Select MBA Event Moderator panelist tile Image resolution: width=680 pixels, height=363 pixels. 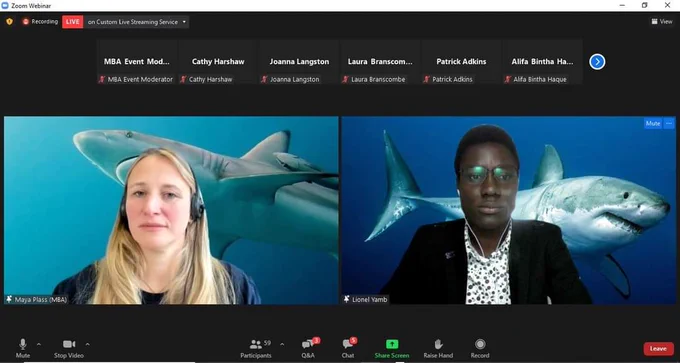tap(137, 62)
